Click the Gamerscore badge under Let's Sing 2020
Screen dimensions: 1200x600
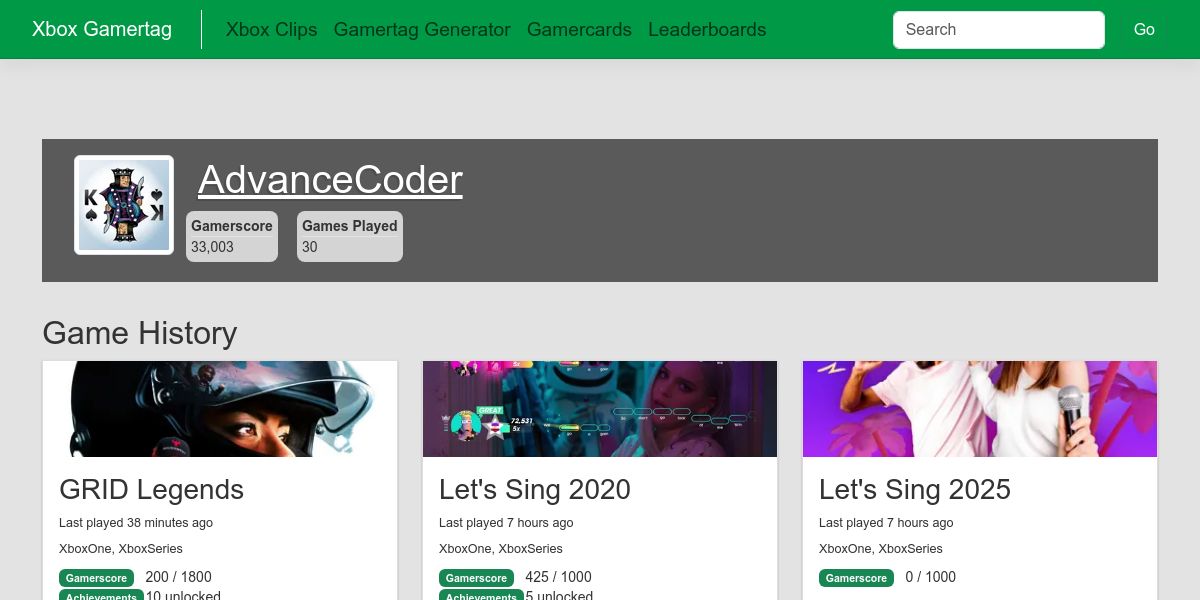[477, 578]
